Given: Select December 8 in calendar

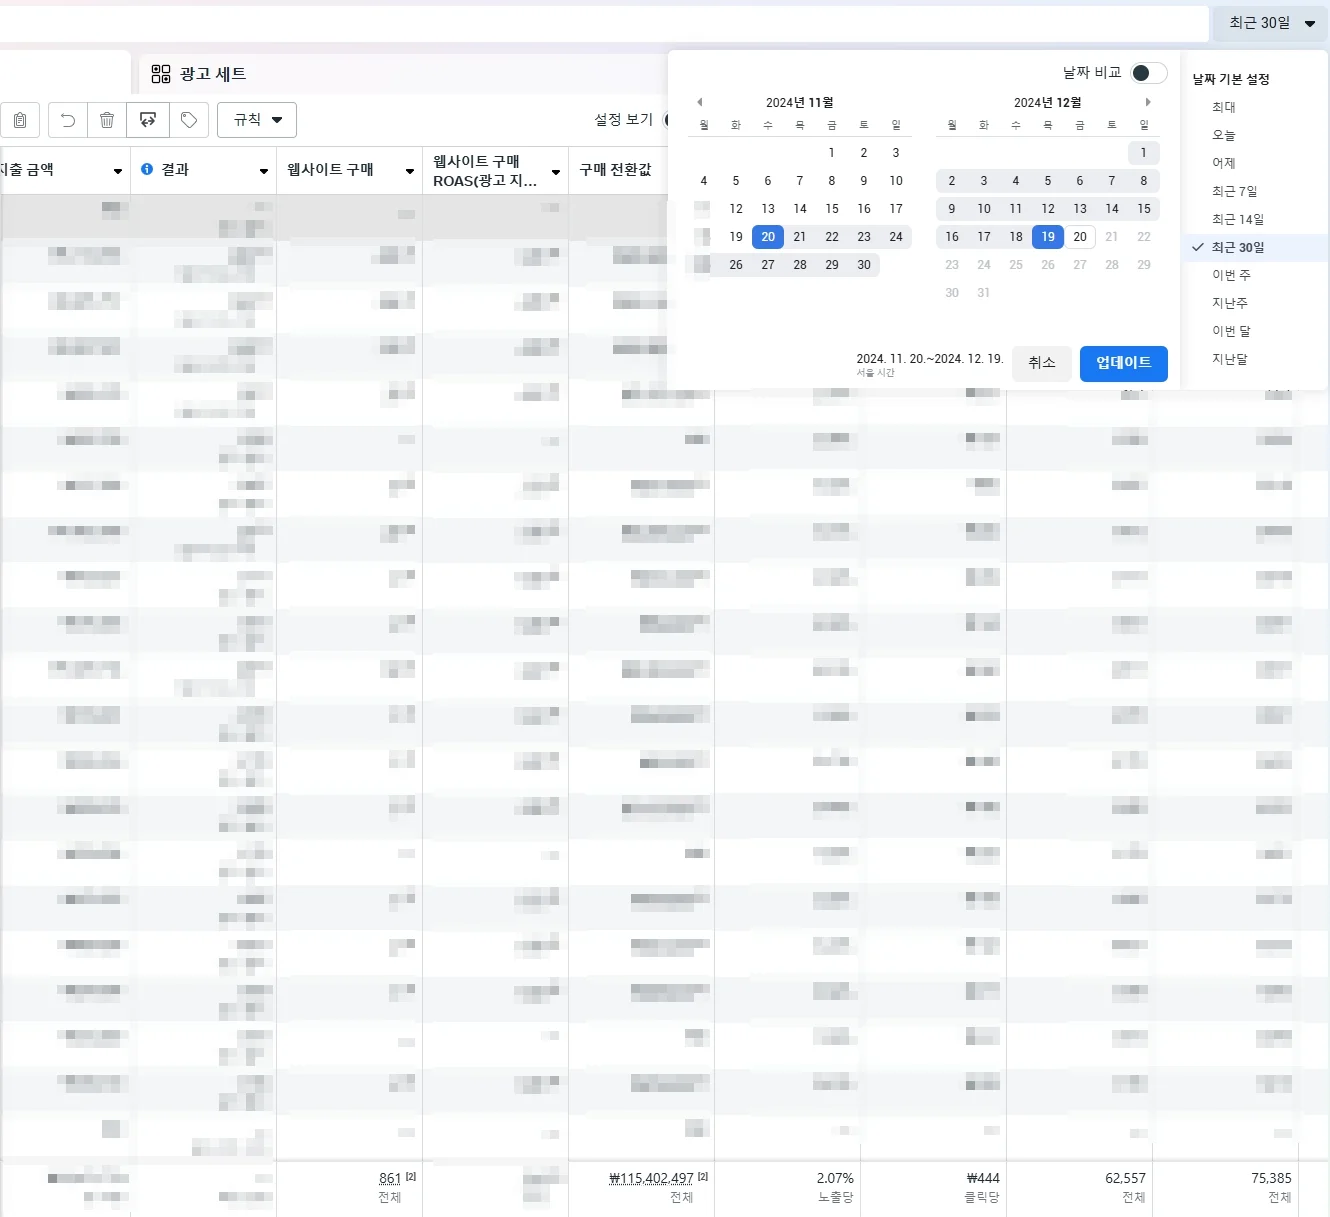Looking at the screenshot, I should [x=1144, y=181].
